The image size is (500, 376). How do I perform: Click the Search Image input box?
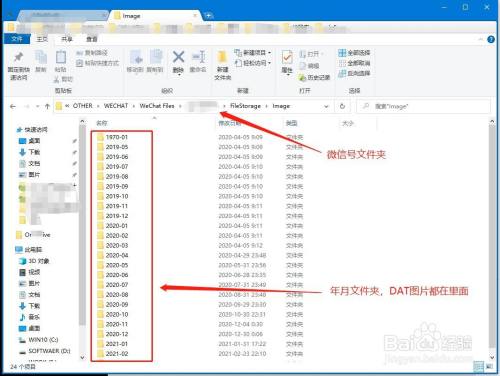click(423, 106)
